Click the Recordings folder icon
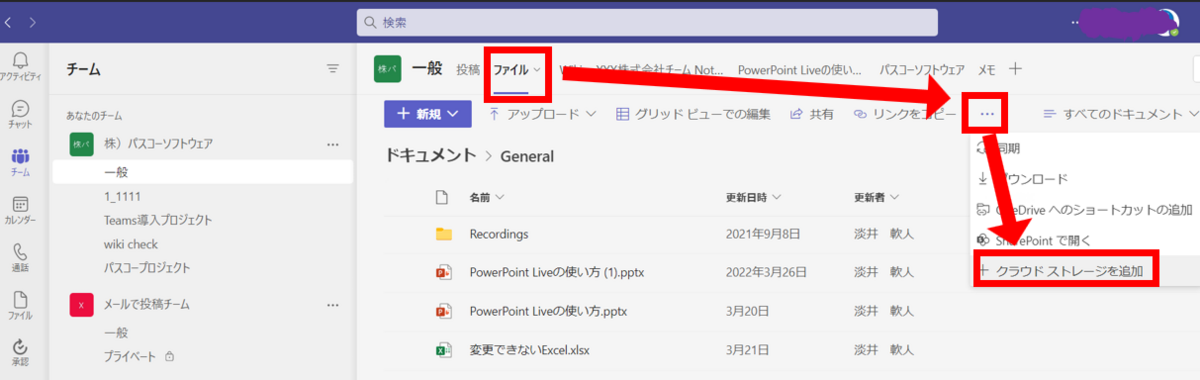 point(444,234)
